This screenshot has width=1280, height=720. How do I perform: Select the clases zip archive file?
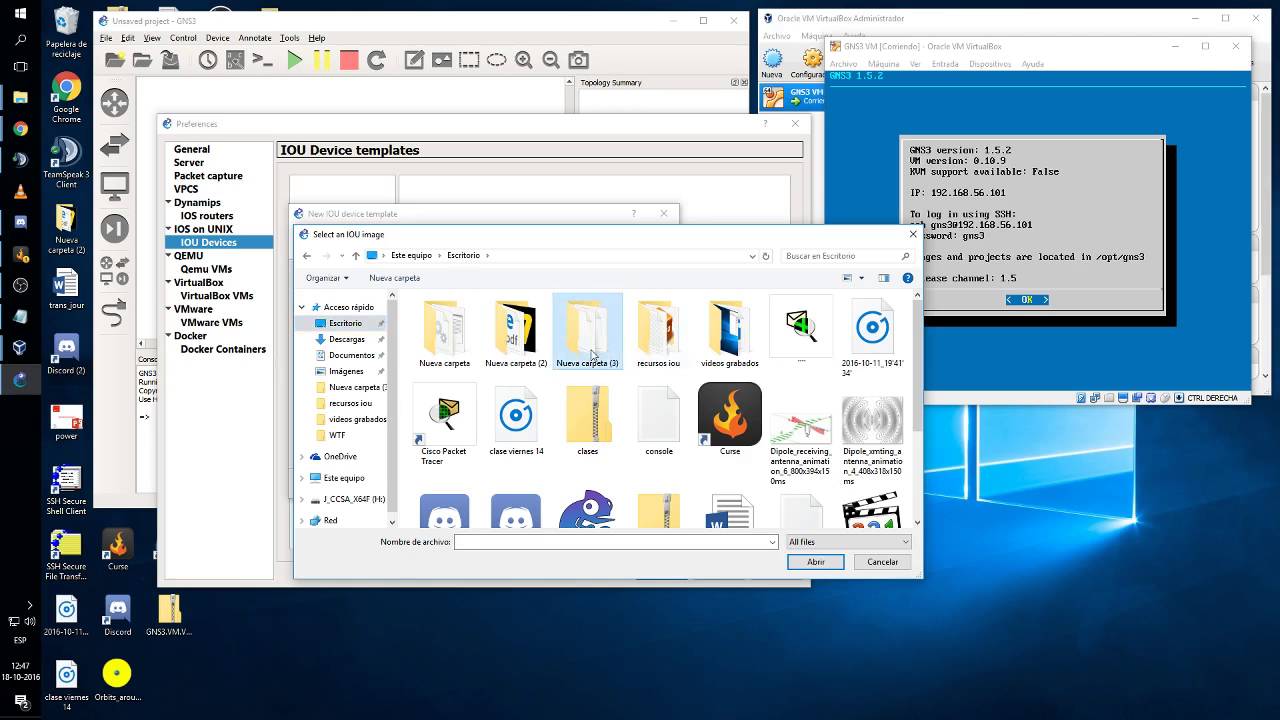588,420
